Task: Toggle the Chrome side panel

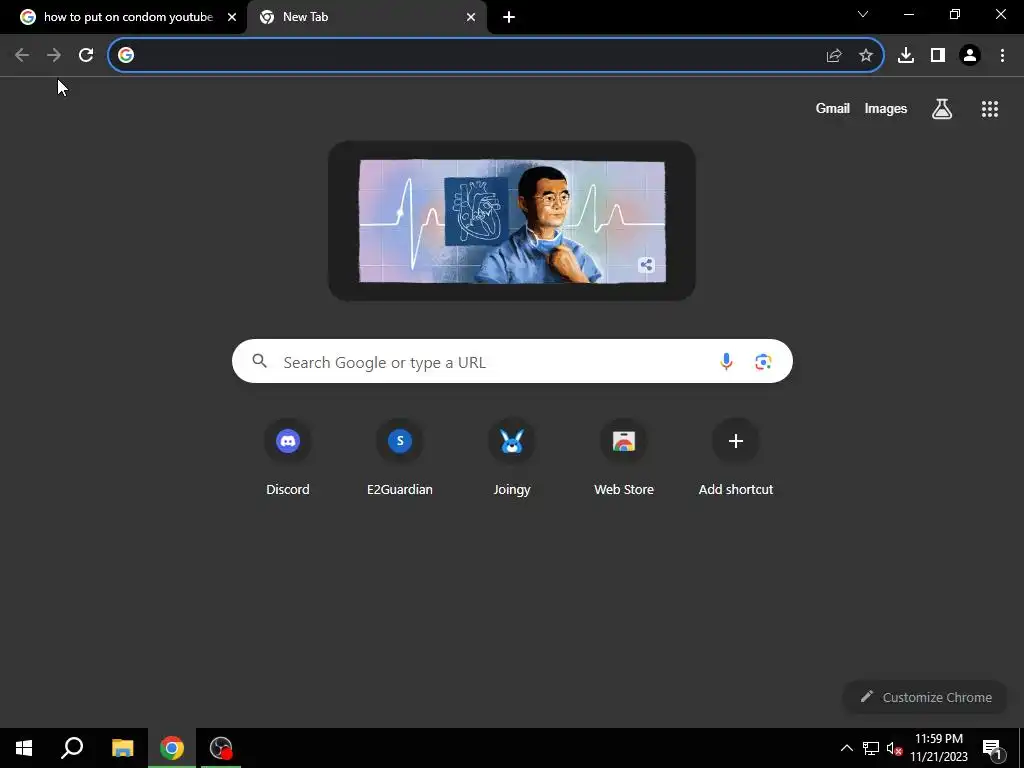Action: [938, 56]
